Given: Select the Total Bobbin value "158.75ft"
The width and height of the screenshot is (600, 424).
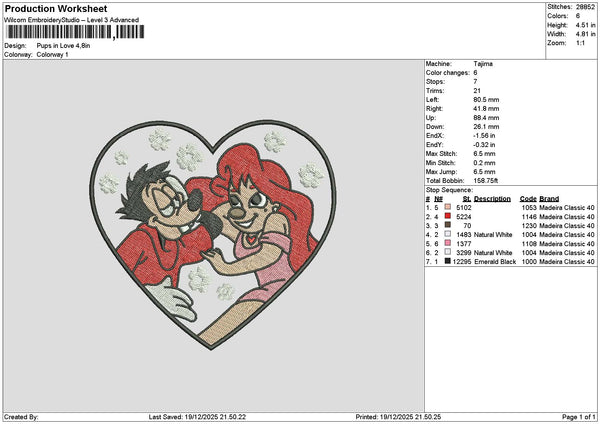Looking at the screenshot, I should click(486, 181).
